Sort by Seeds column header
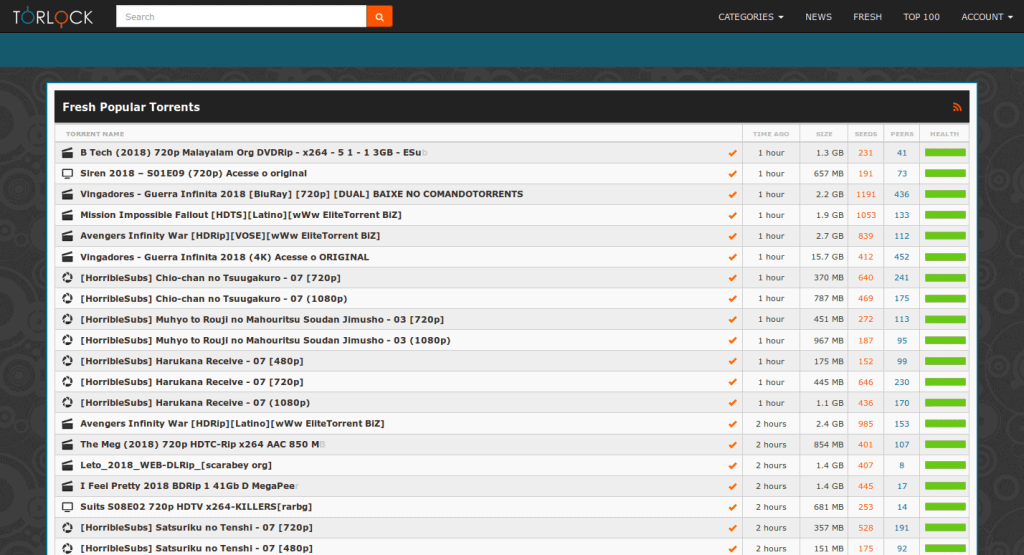Viewport: 1024px width, 555px height. [x=865, y=133]
